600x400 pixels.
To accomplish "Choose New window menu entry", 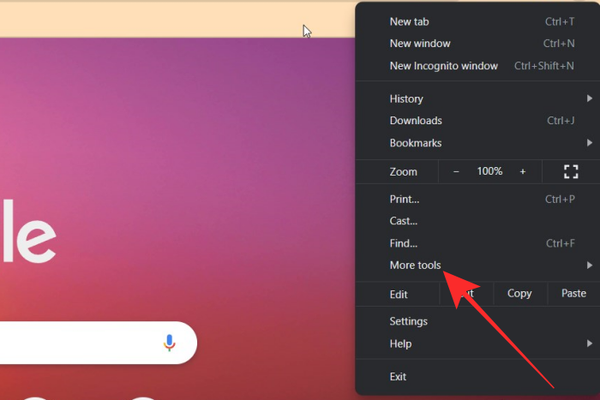I will [x=420, y=44].
